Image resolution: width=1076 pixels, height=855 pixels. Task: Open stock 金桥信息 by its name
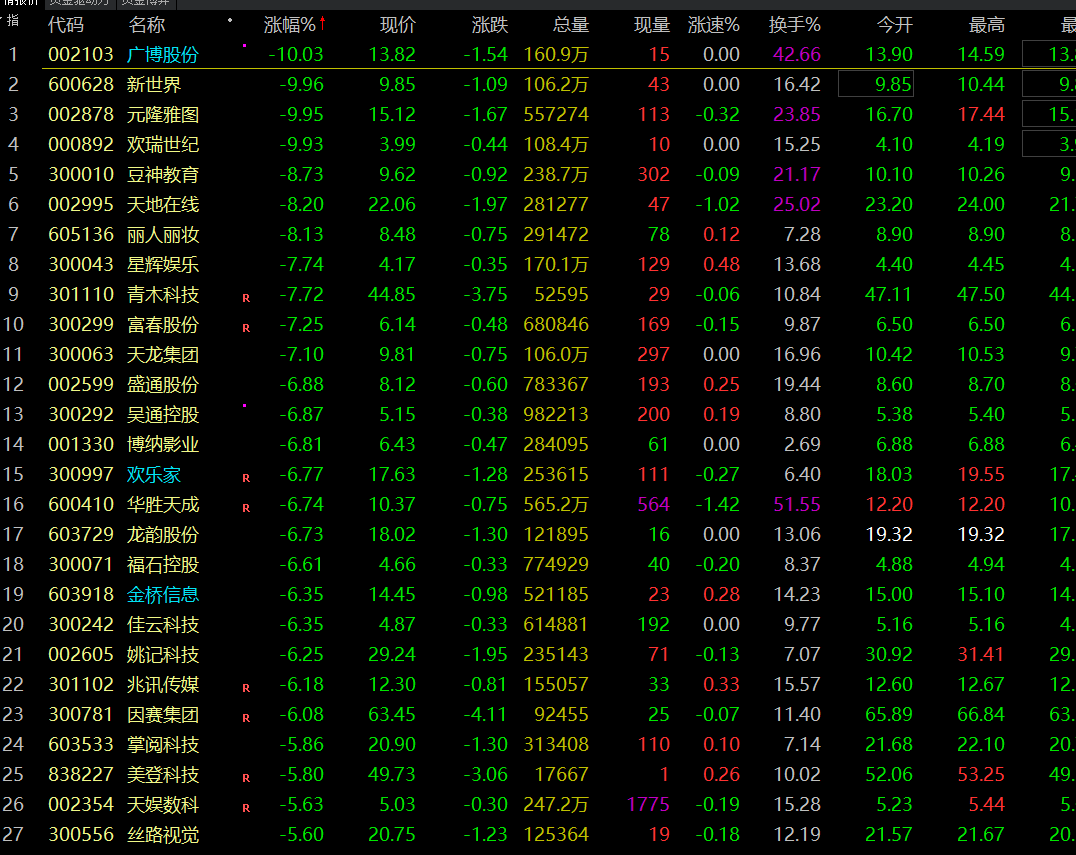click(x=163, y=595)
